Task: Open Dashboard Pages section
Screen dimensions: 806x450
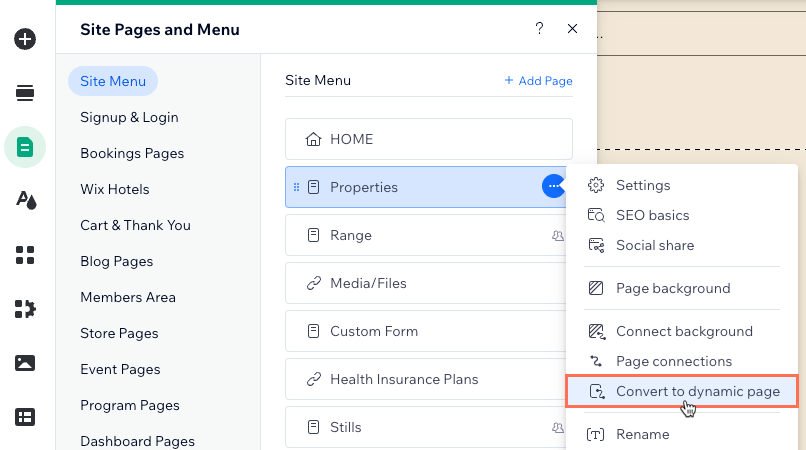Action: pos(137,441)
